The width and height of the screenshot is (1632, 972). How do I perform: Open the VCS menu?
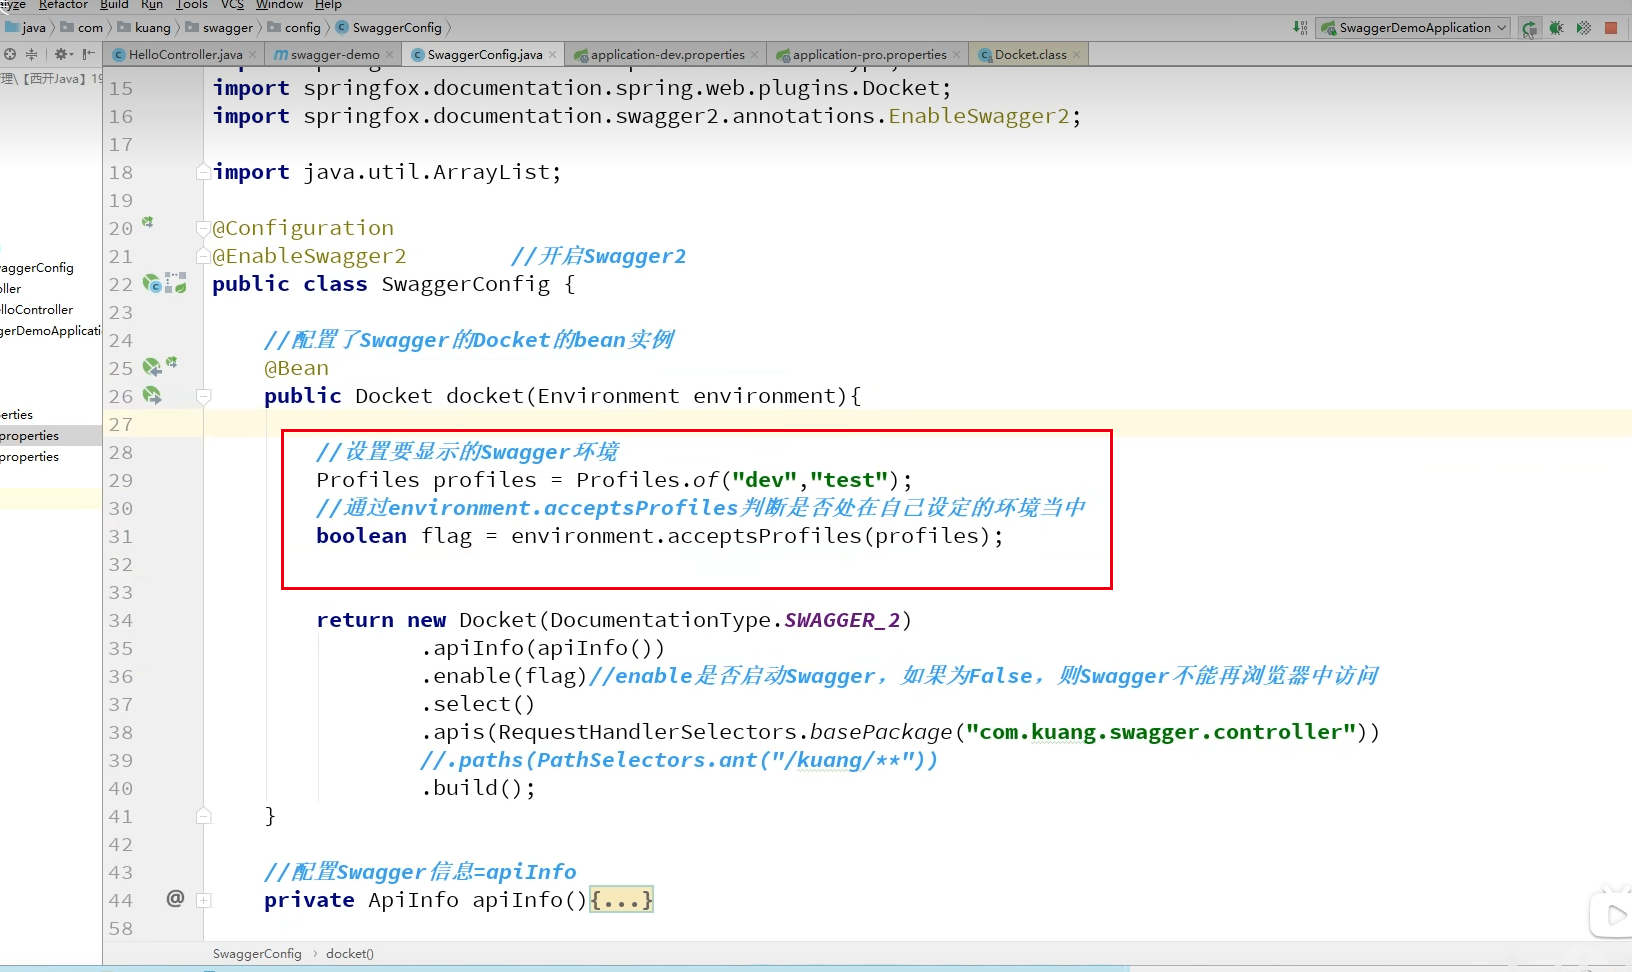[x=232, y=5]
